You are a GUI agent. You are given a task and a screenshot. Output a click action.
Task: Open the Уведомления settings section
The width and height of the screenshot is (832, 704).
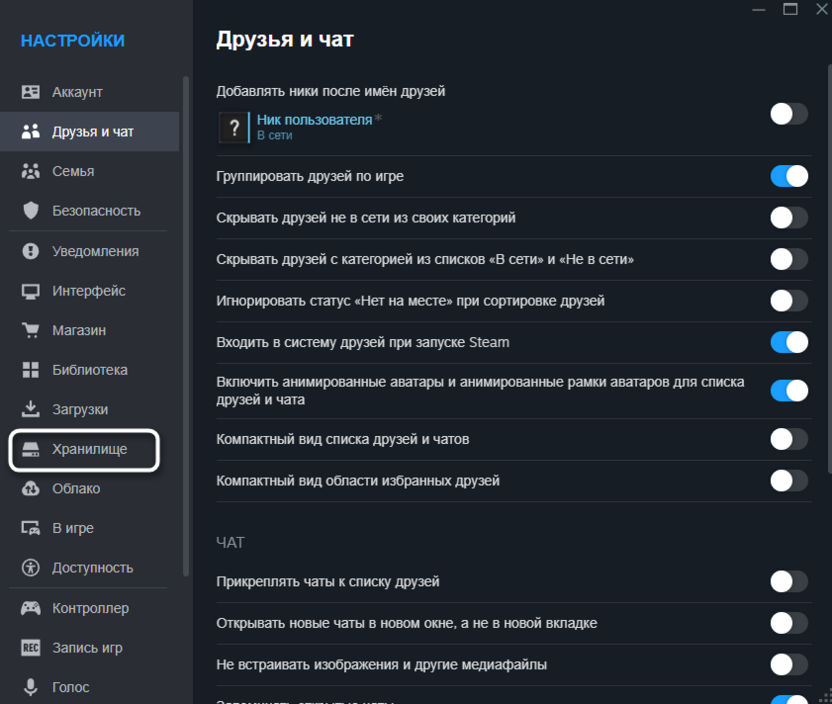point(89,251)
